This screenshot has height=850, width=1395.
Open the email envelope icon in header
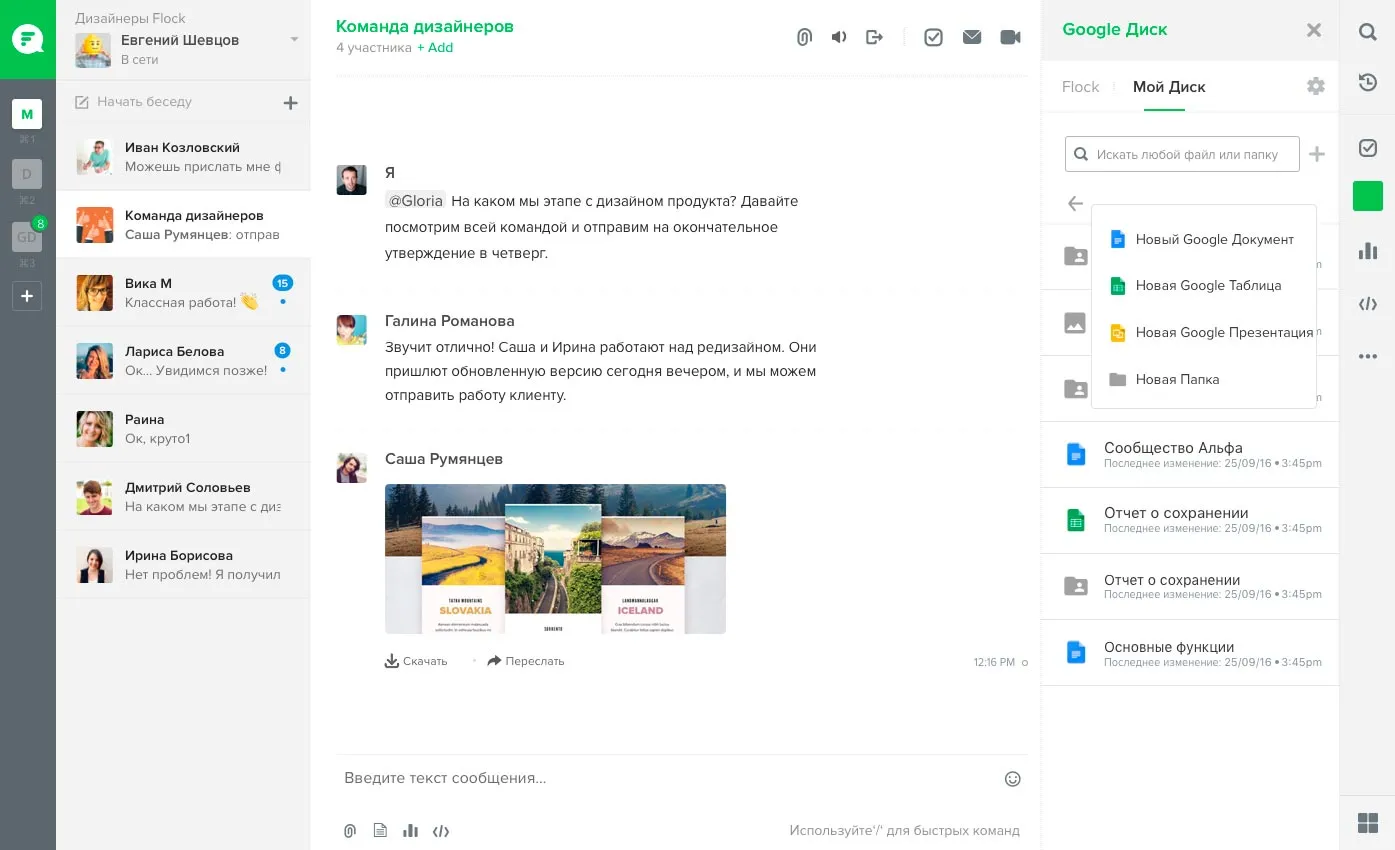click(971, 37)
